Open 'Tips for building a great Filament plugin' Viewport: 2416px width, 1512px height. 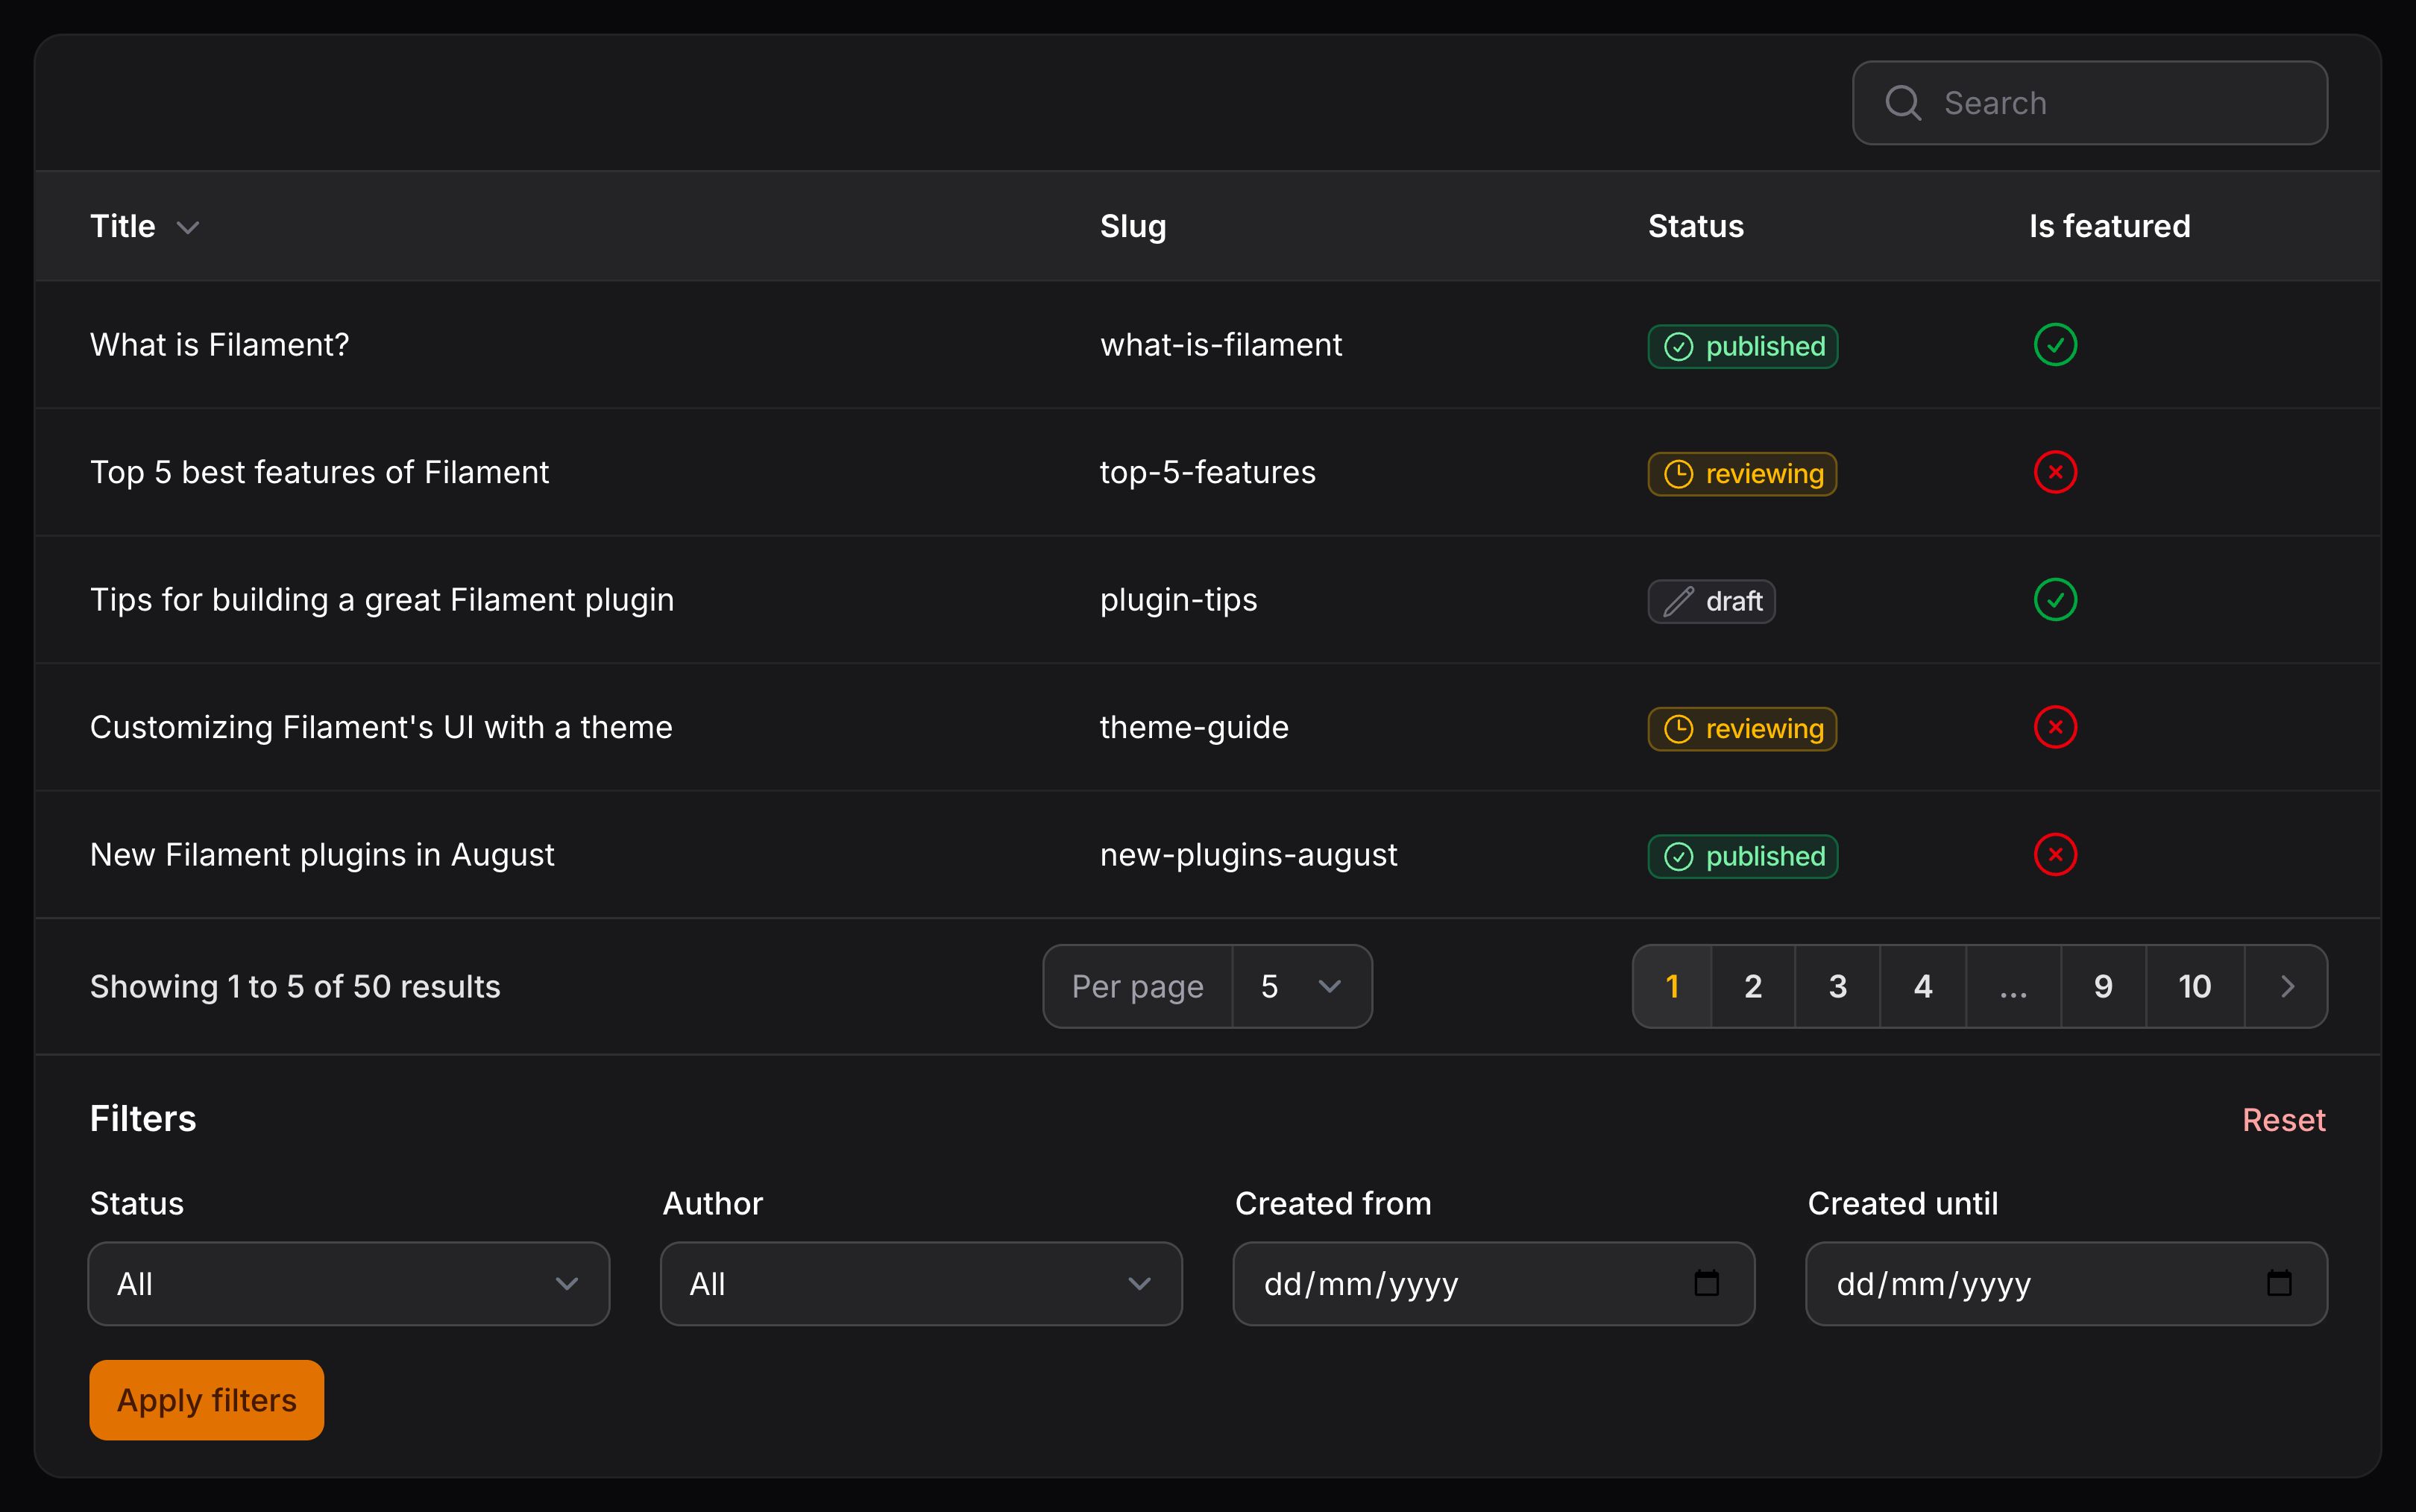coord(382,600)
